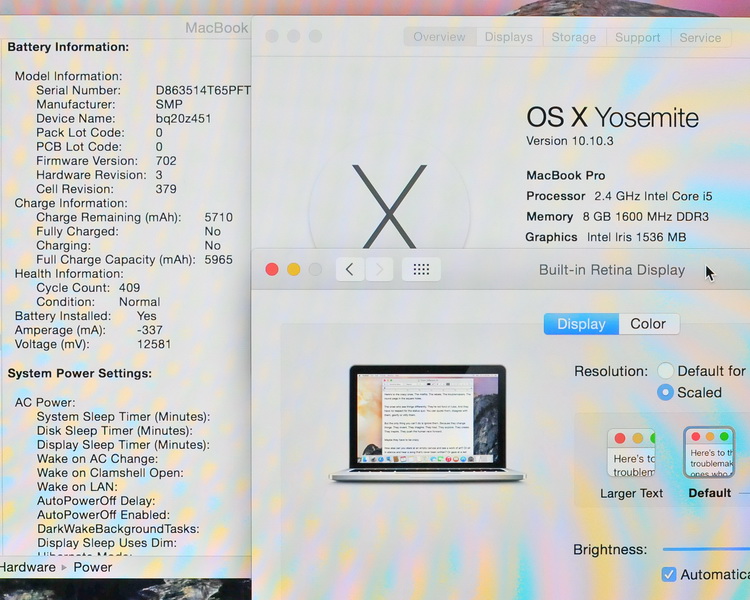
Task: Choose the Default scaling thumbnail
Action: 709,452
